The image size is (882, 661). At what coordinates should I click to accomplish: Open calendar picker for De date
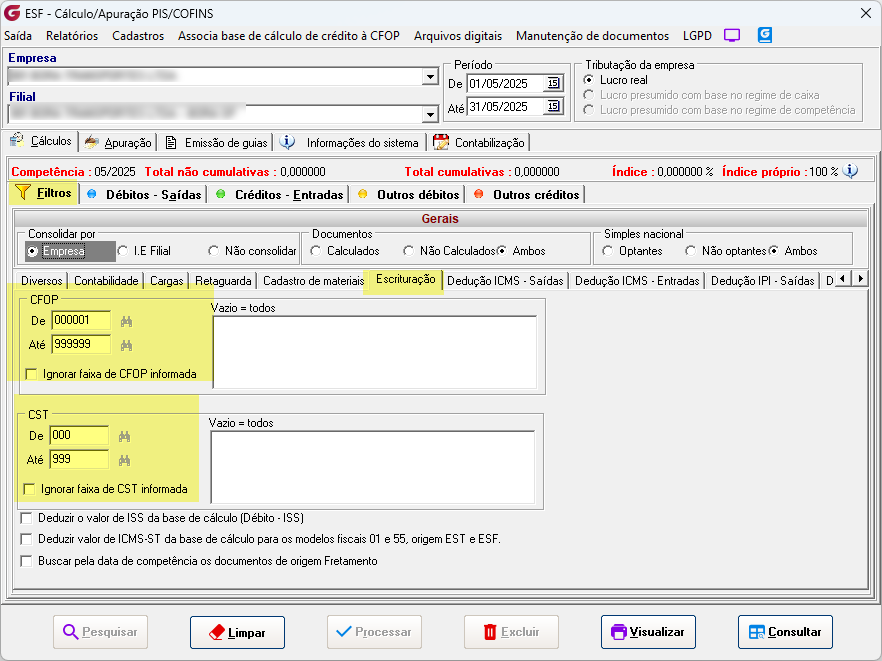pos(554,83)
